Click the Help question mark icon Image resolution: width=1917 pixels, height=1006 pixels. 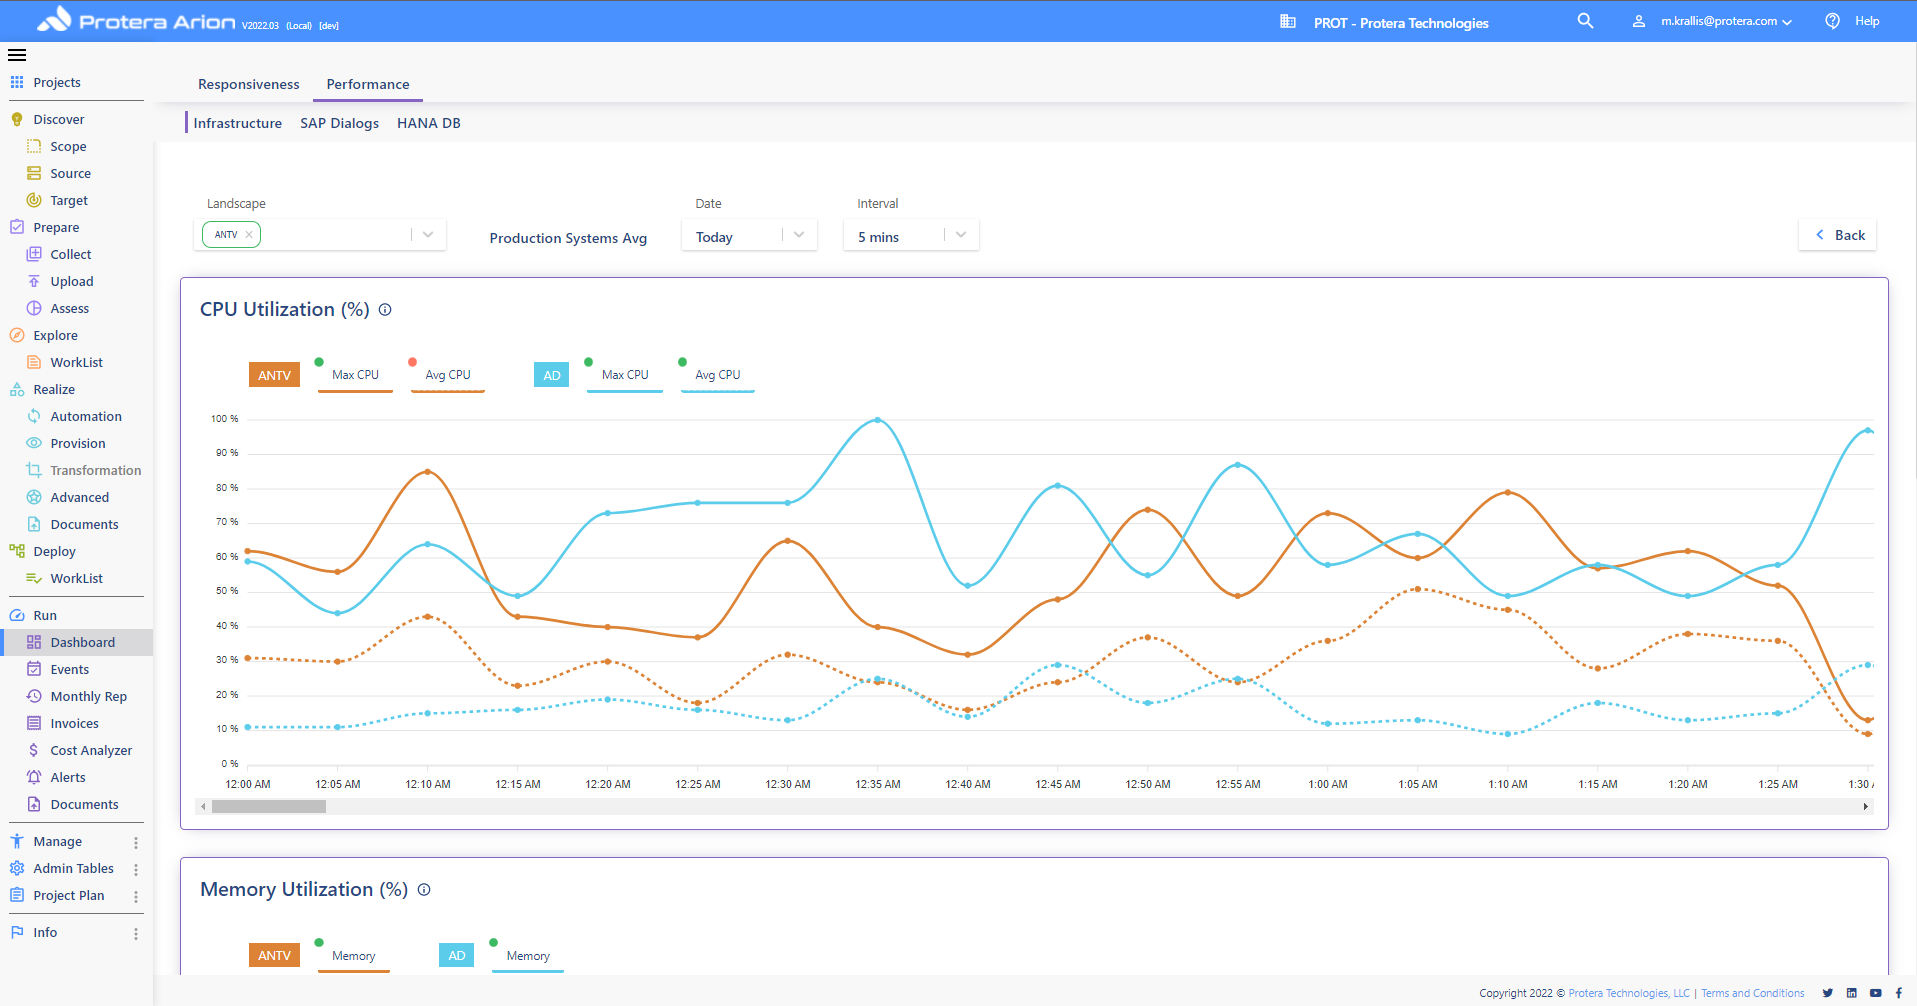[x=1832, y=21]
